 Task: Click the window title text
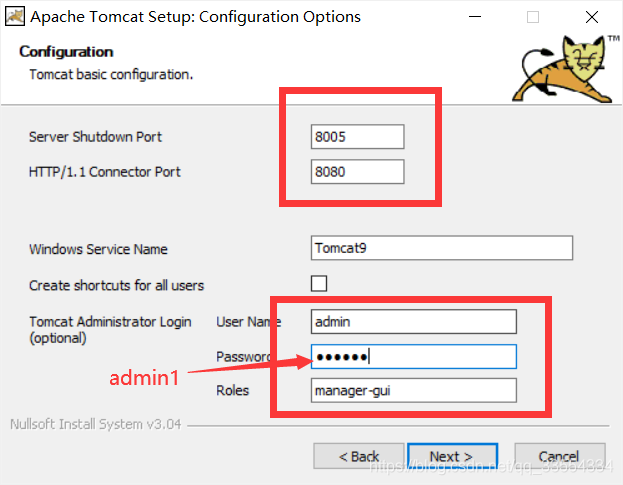195,17
